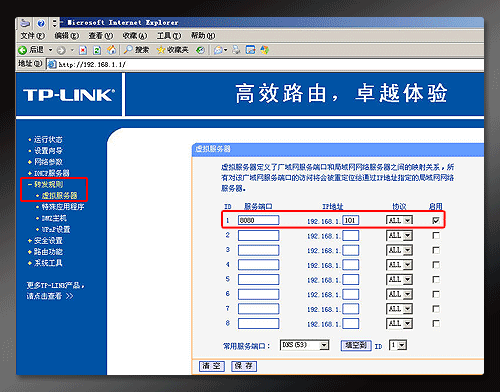Click the 填空到 (Fill to) button
The width and height of the screenshot is (500, 392).
tap(356, 345)
